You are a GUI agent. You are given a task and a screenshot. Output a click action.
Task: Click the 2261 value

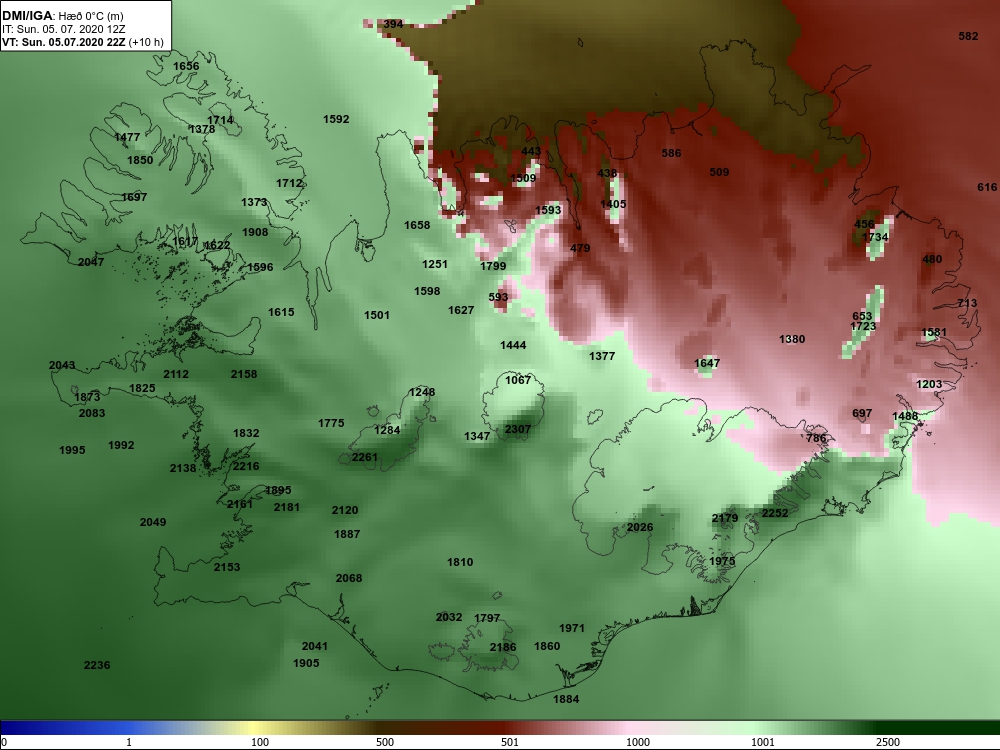365,457
